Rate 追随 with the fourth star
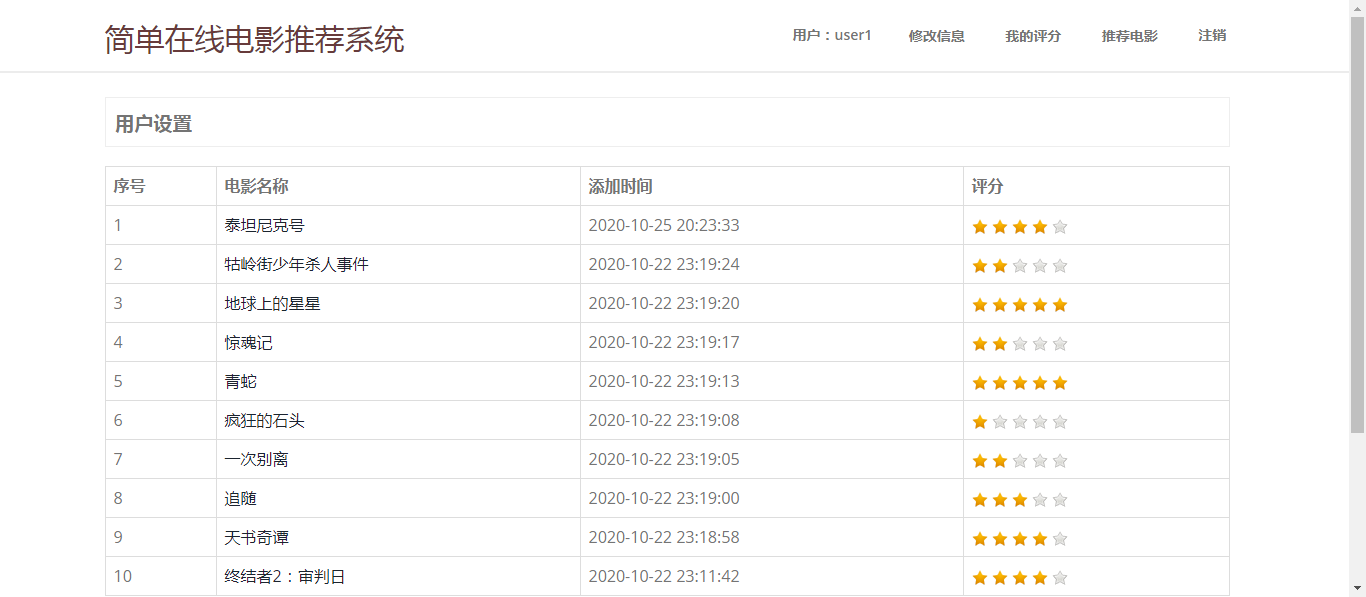Image resolution: width=1366 pixels, height=597 pixels. 1040,500
